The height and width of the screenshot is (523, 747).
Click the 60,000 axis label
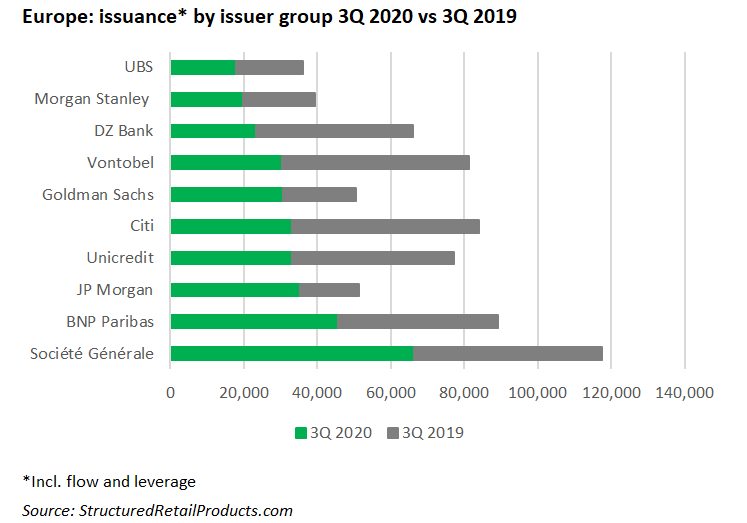(391, 393)
